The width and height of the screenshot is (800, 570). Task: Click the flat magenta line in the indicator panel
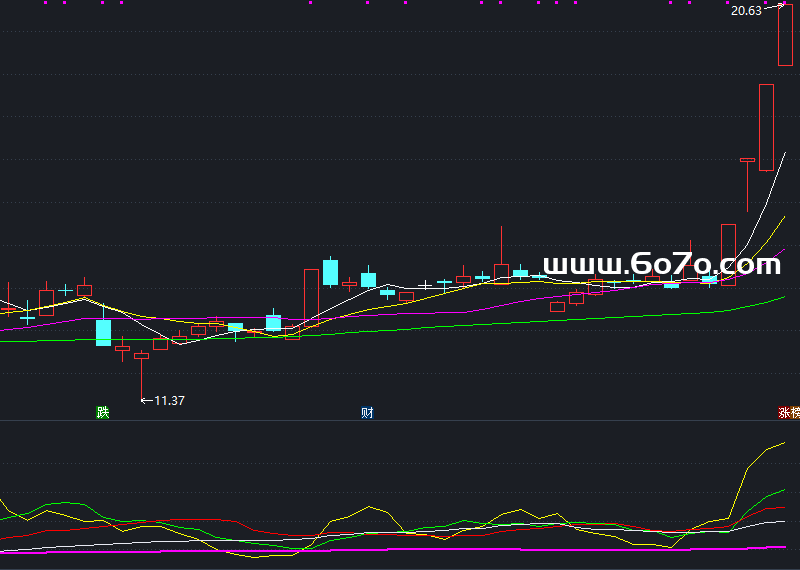[x=400, y=549]
